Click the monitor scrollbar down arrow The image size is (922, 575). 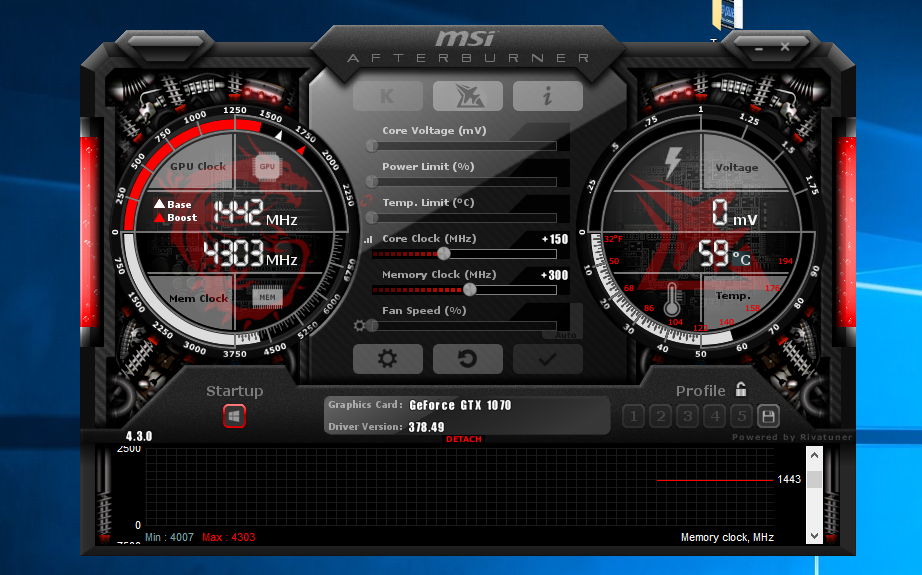point(814,536)
